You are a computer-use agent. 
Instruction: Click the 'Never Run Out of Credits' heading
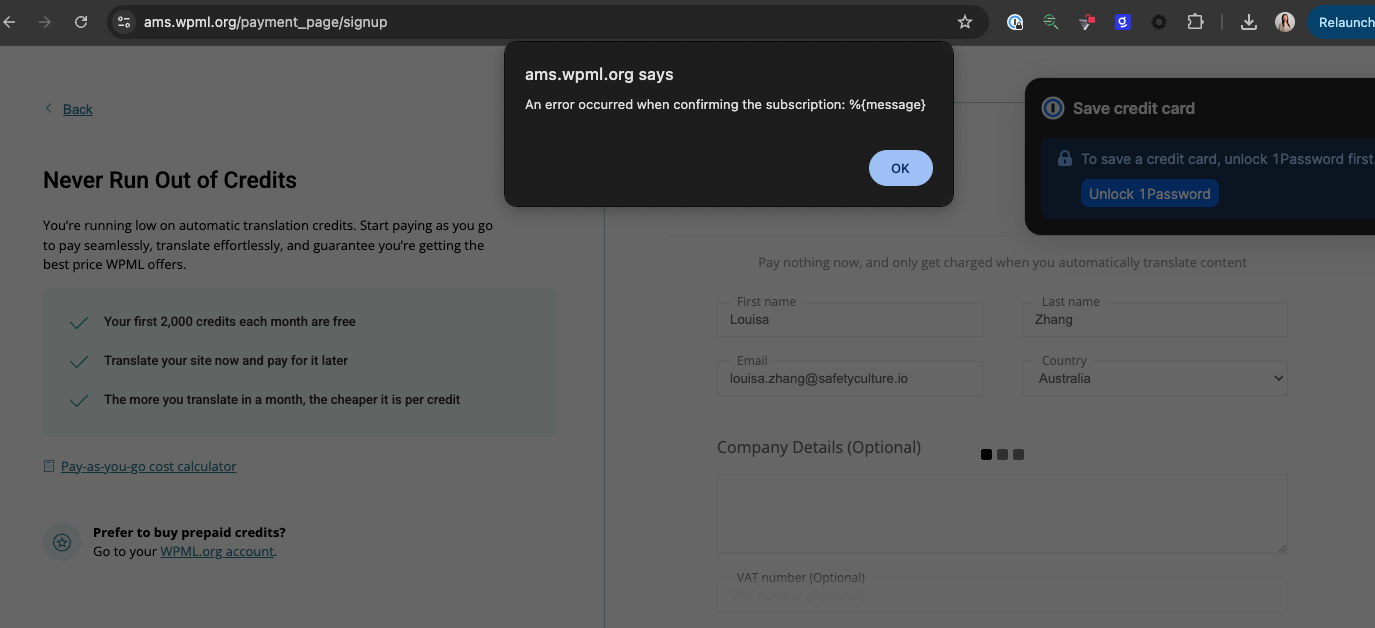point(170,181)
